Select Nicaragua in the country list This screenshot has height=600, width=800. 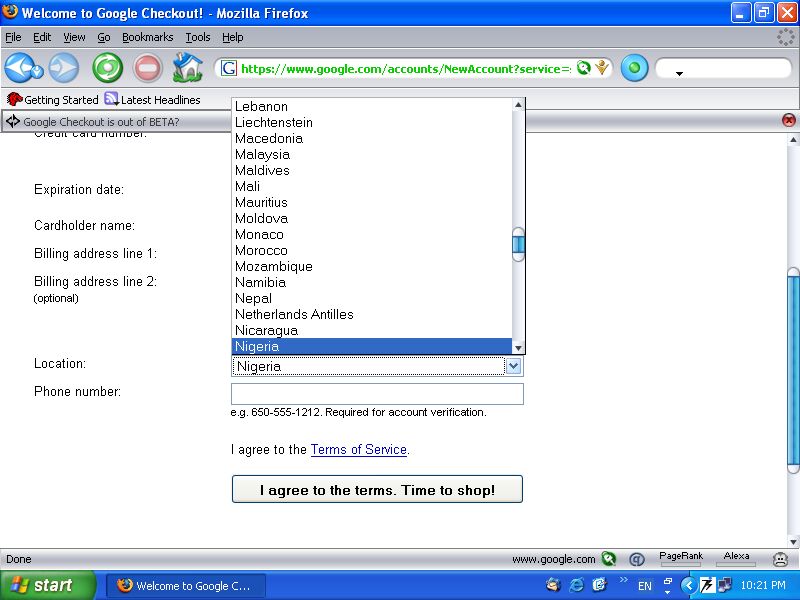coord(372,330)
